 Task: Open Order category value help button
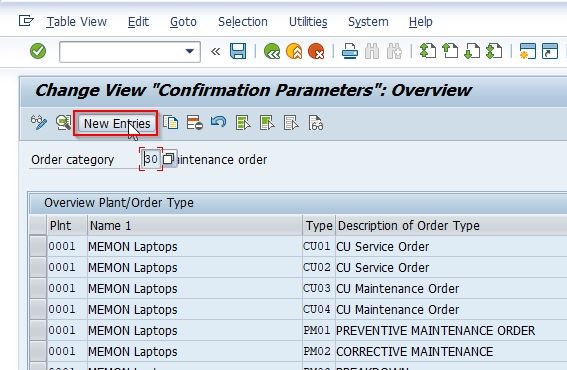pyautogui.click(x=169, y=159)
